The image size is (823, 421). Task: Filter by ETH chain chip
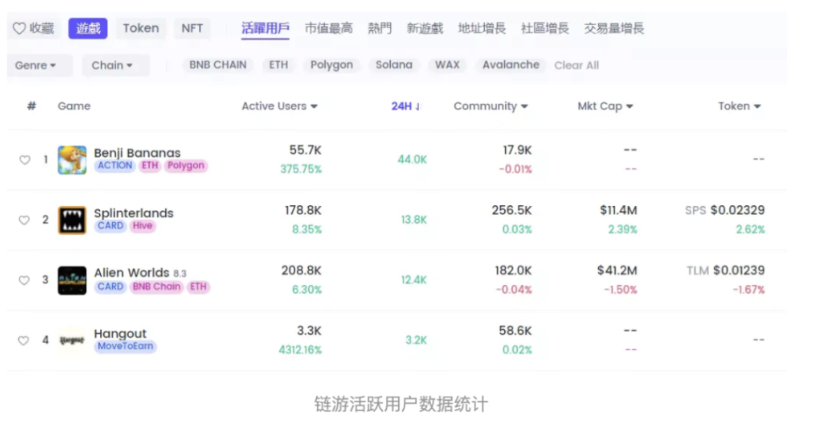coord(278,65)
